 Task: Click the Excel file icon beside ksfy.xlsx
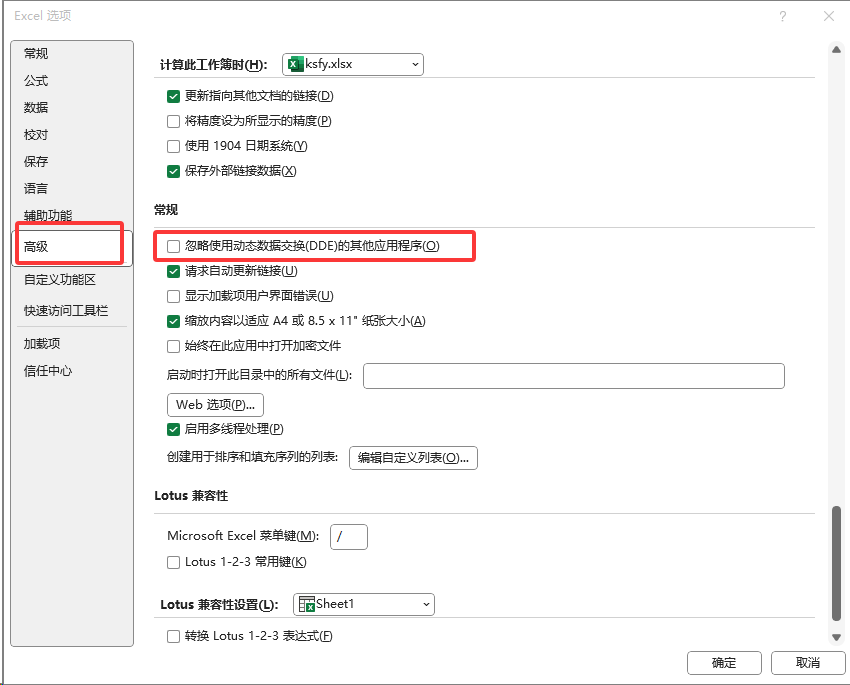click(295, 64)
